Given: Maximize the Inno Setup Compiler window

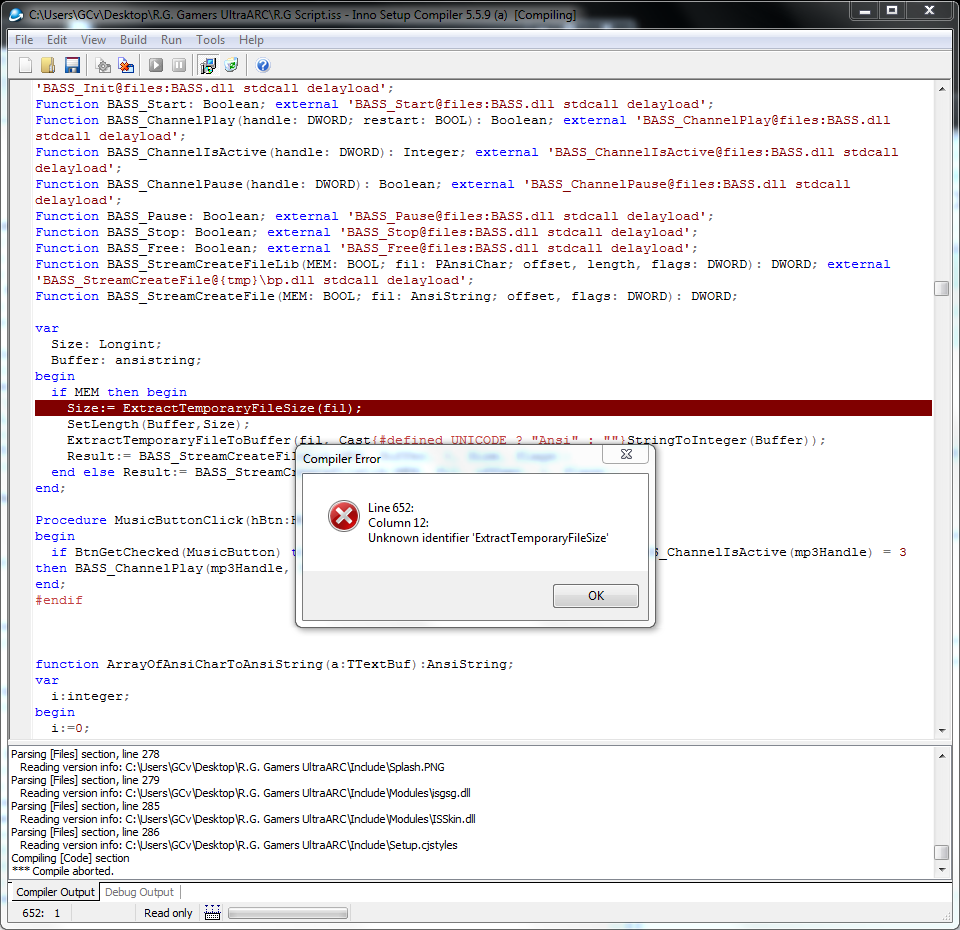Looking at the screenshot, I should 893,10.
